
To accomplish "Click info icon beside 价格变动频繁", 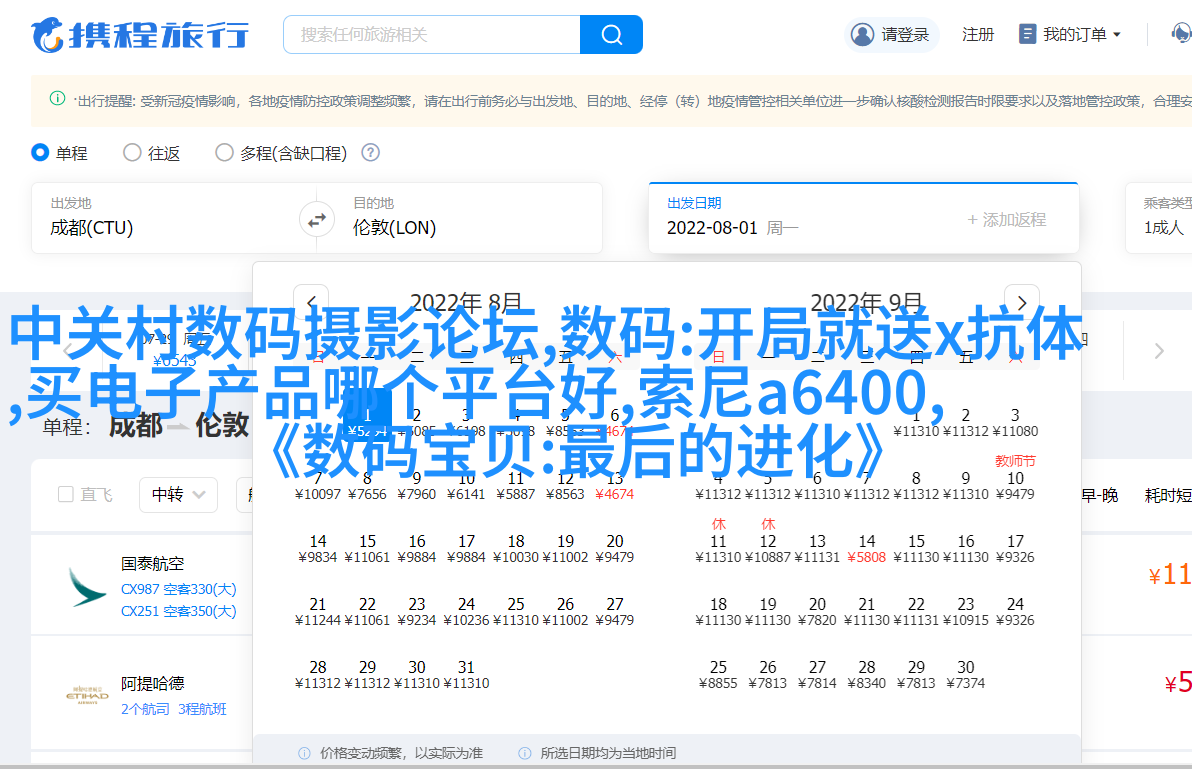I will click(304, 753).
